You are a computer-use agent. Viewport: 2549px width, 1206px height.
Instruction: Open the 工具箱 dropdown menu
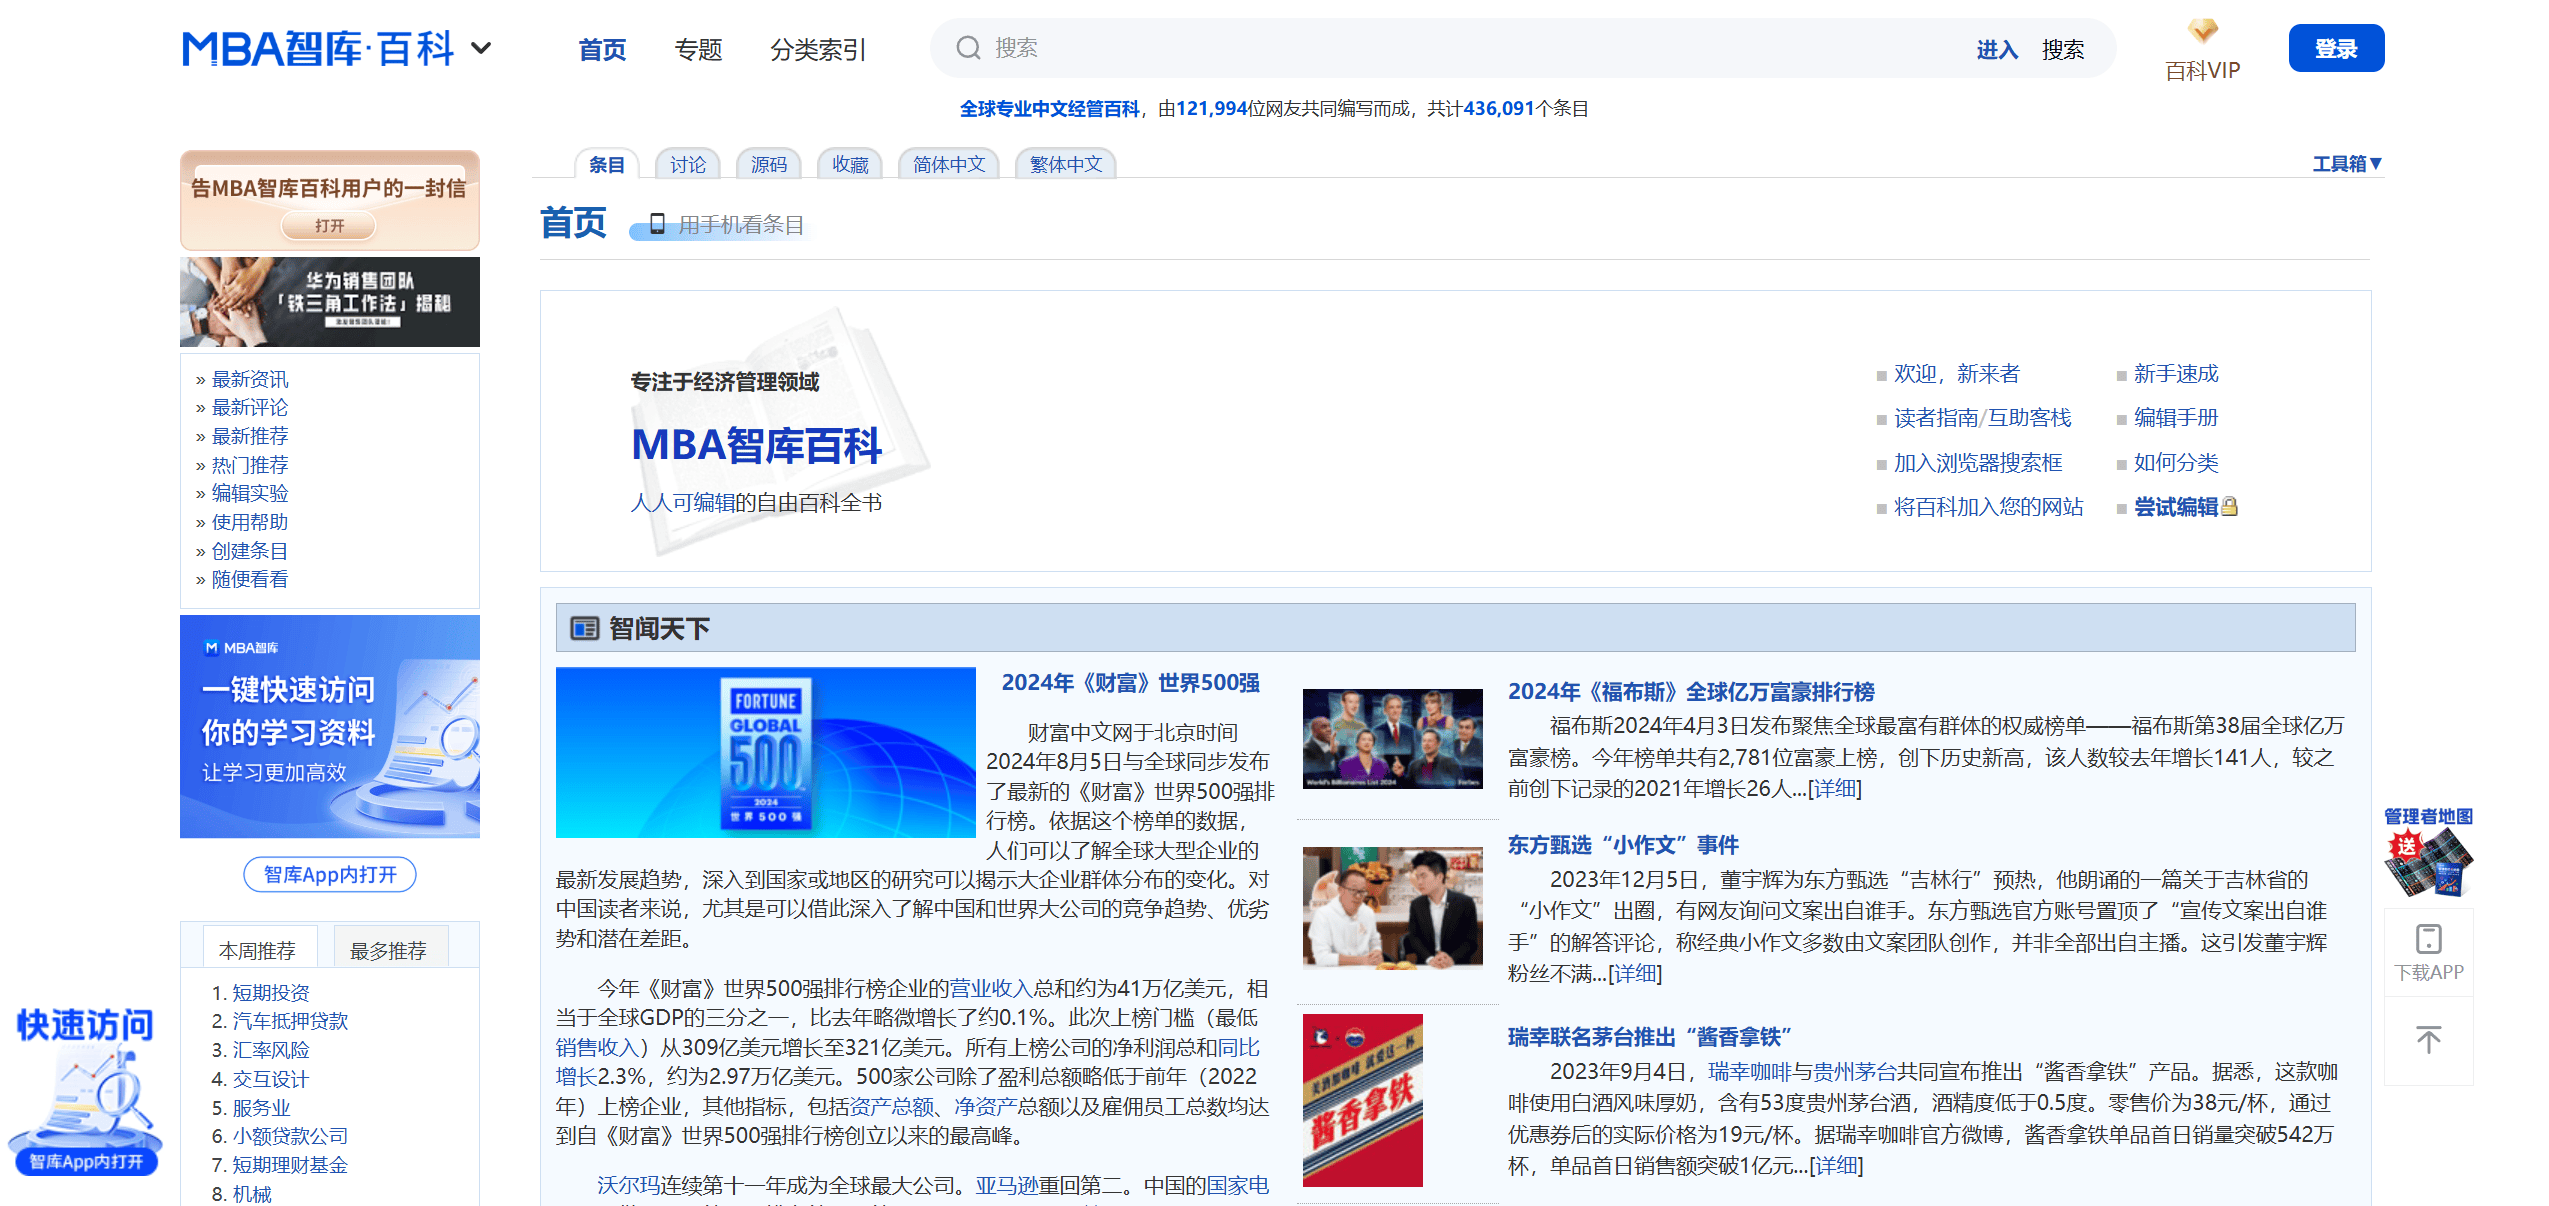click(x=2346, y=164)
